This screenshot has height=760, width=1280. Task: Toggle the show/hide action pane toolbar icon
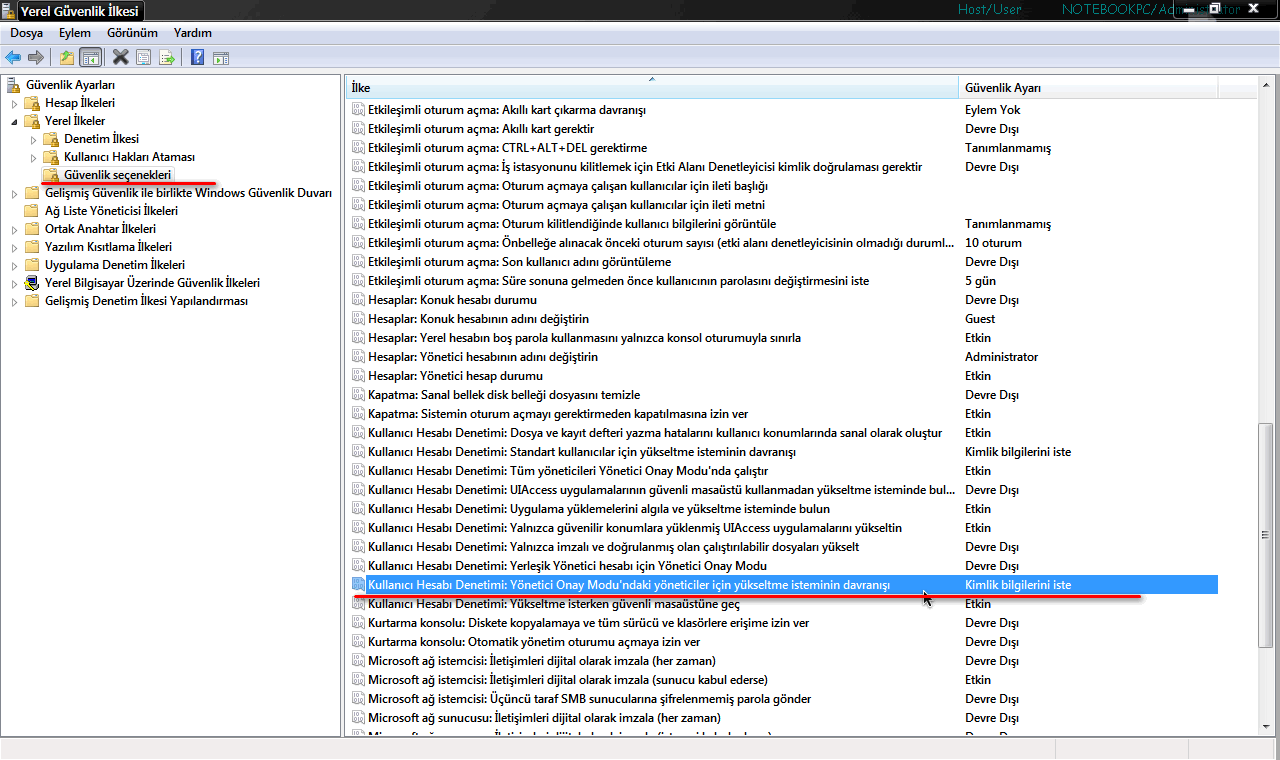tap(221, 58)
